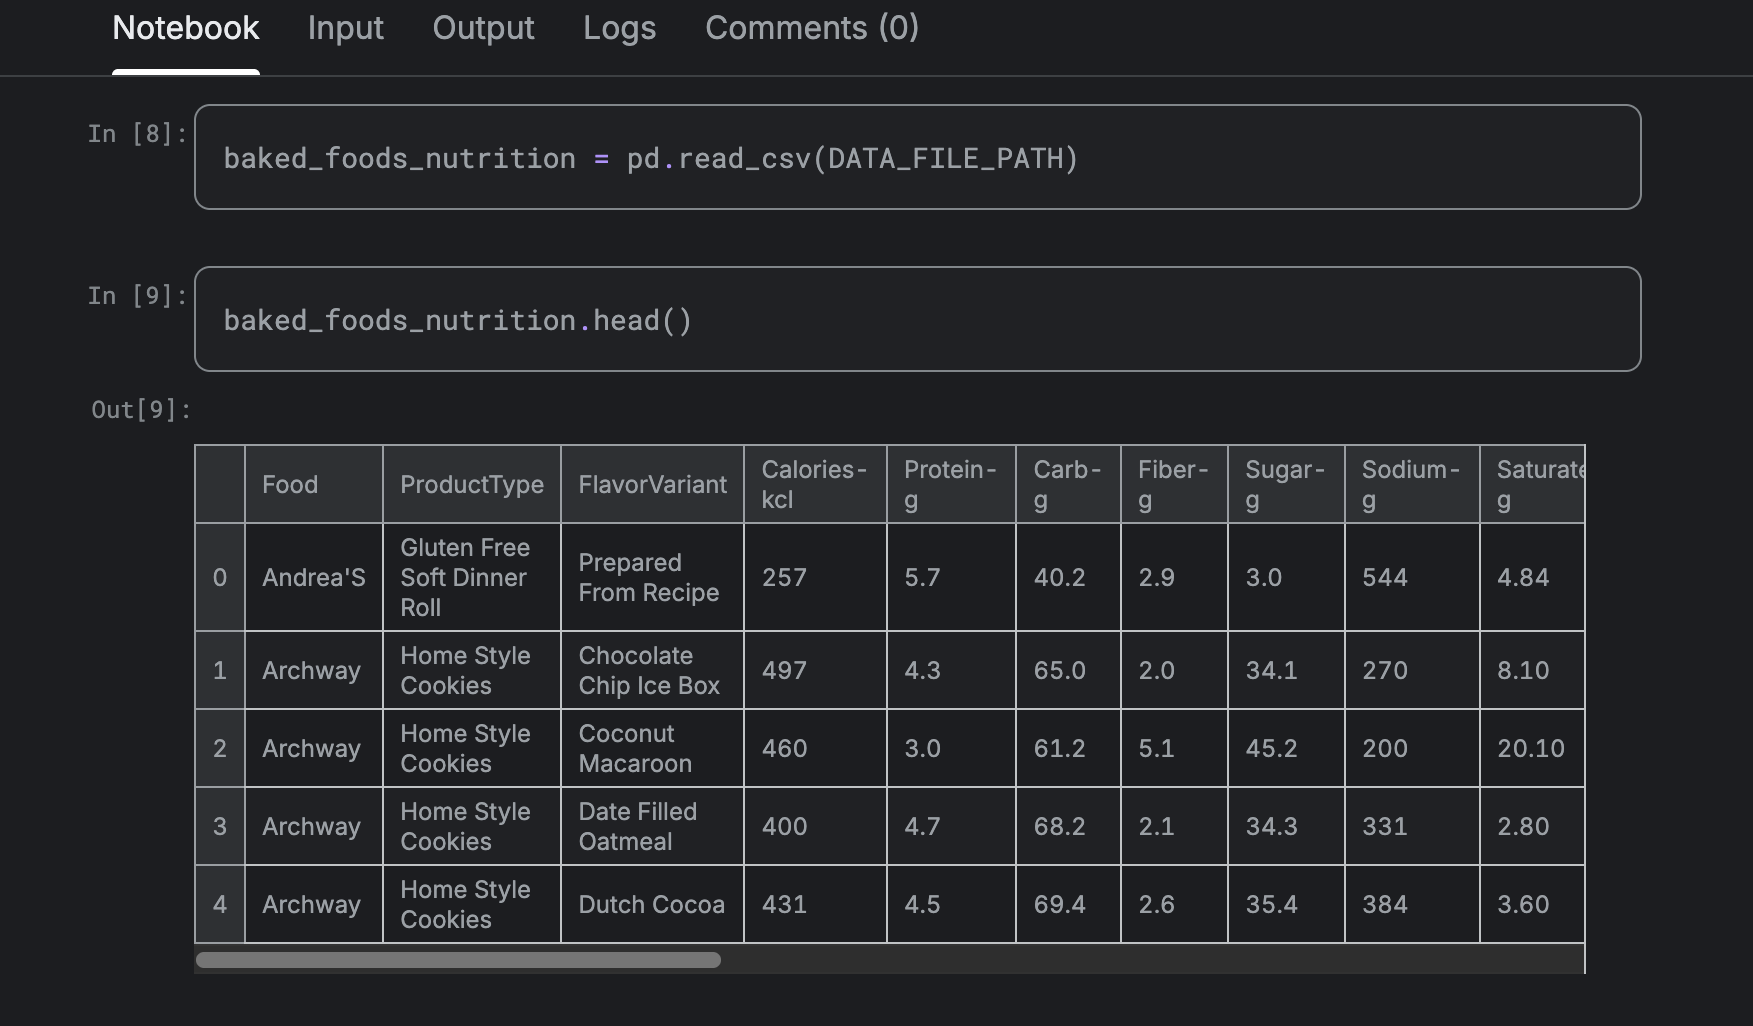Click the FlavorVariant column header

[653, 484]
